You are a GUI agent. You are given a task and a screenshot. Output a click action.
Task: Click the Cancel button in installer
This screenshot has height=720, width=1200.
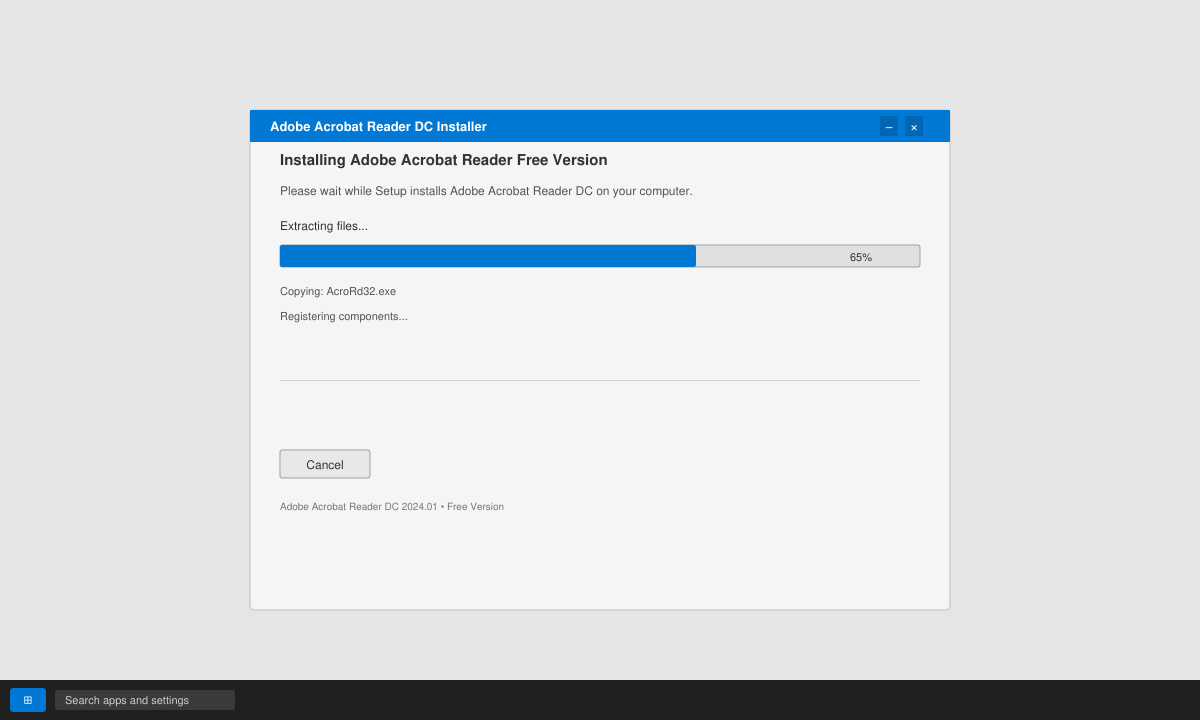(325, 464)
